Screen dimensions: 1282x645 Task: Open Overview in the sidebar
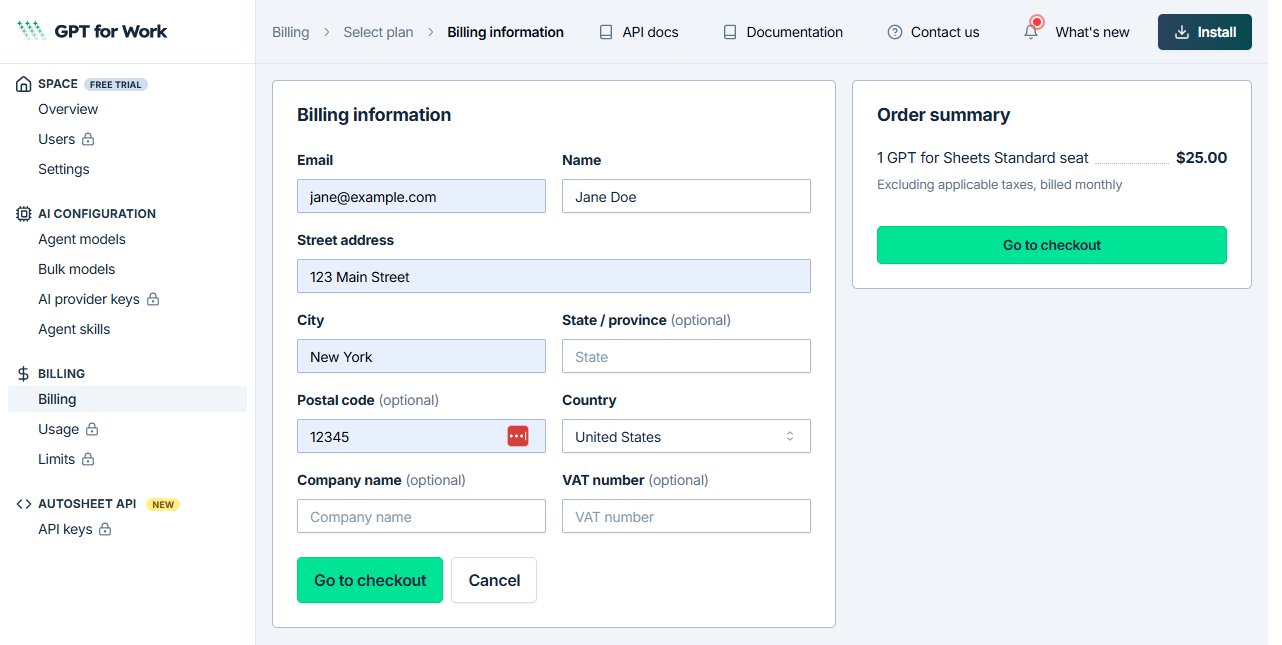click(x=68, y=109)
